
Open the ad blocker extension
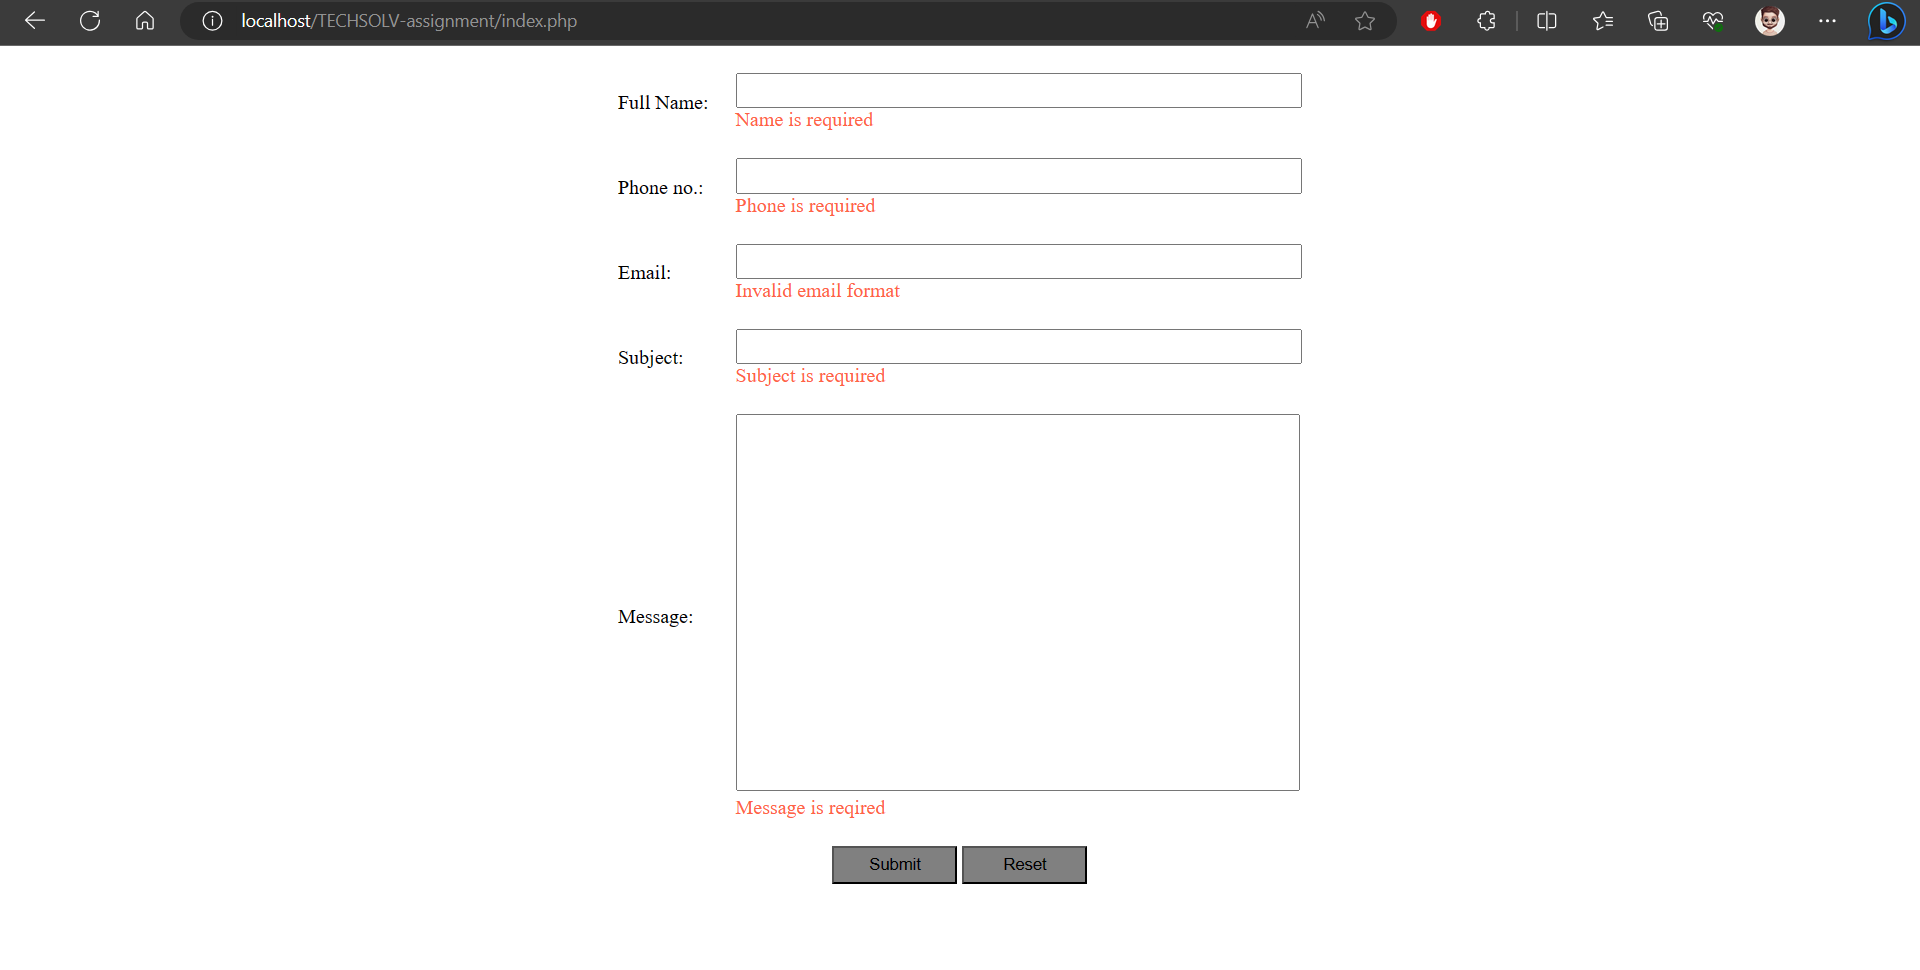point(1430,21)
